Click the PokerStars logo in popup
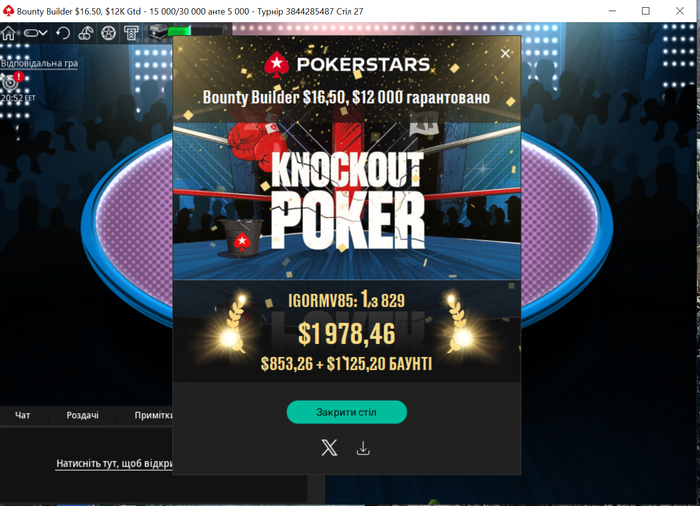 point(347,64)
